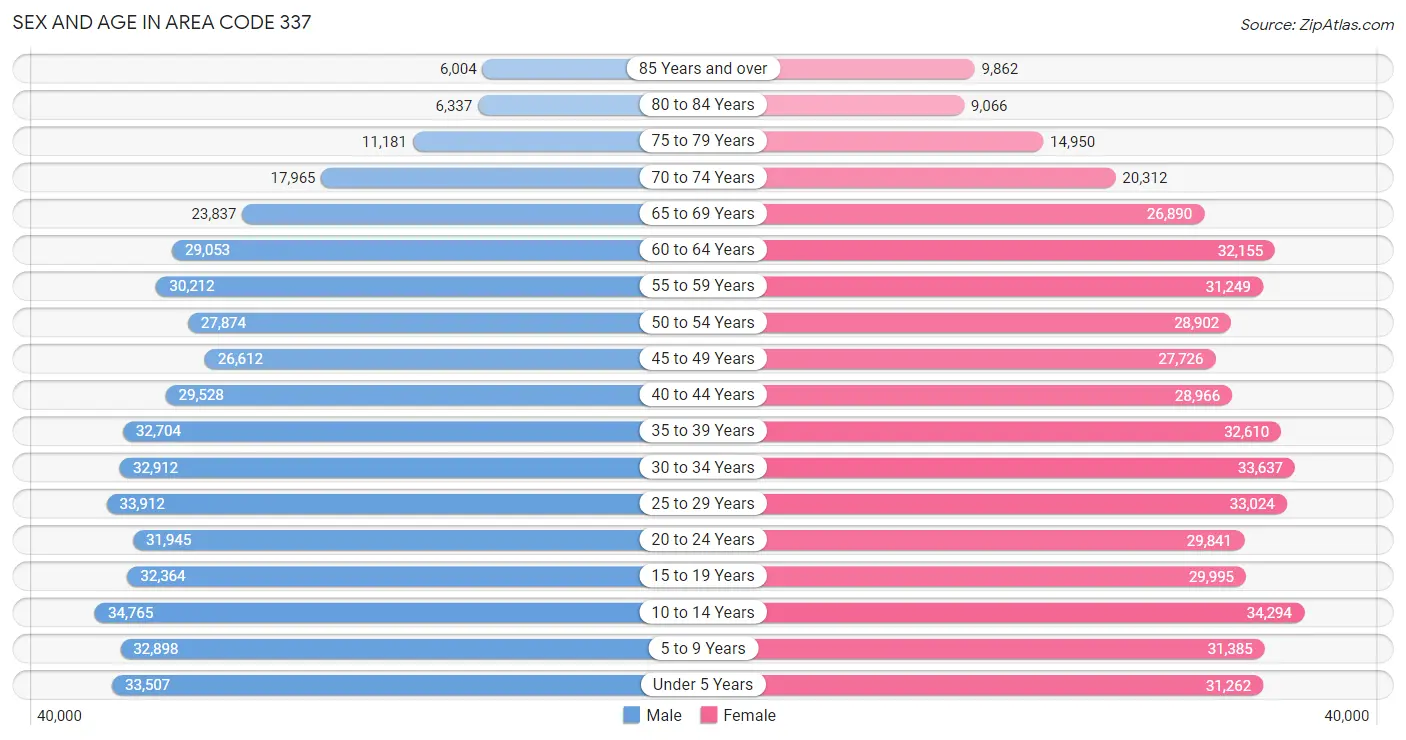The image size is (1406, 740).
Task: Select the 40 to 44 Years label
Action: point(703,394)
